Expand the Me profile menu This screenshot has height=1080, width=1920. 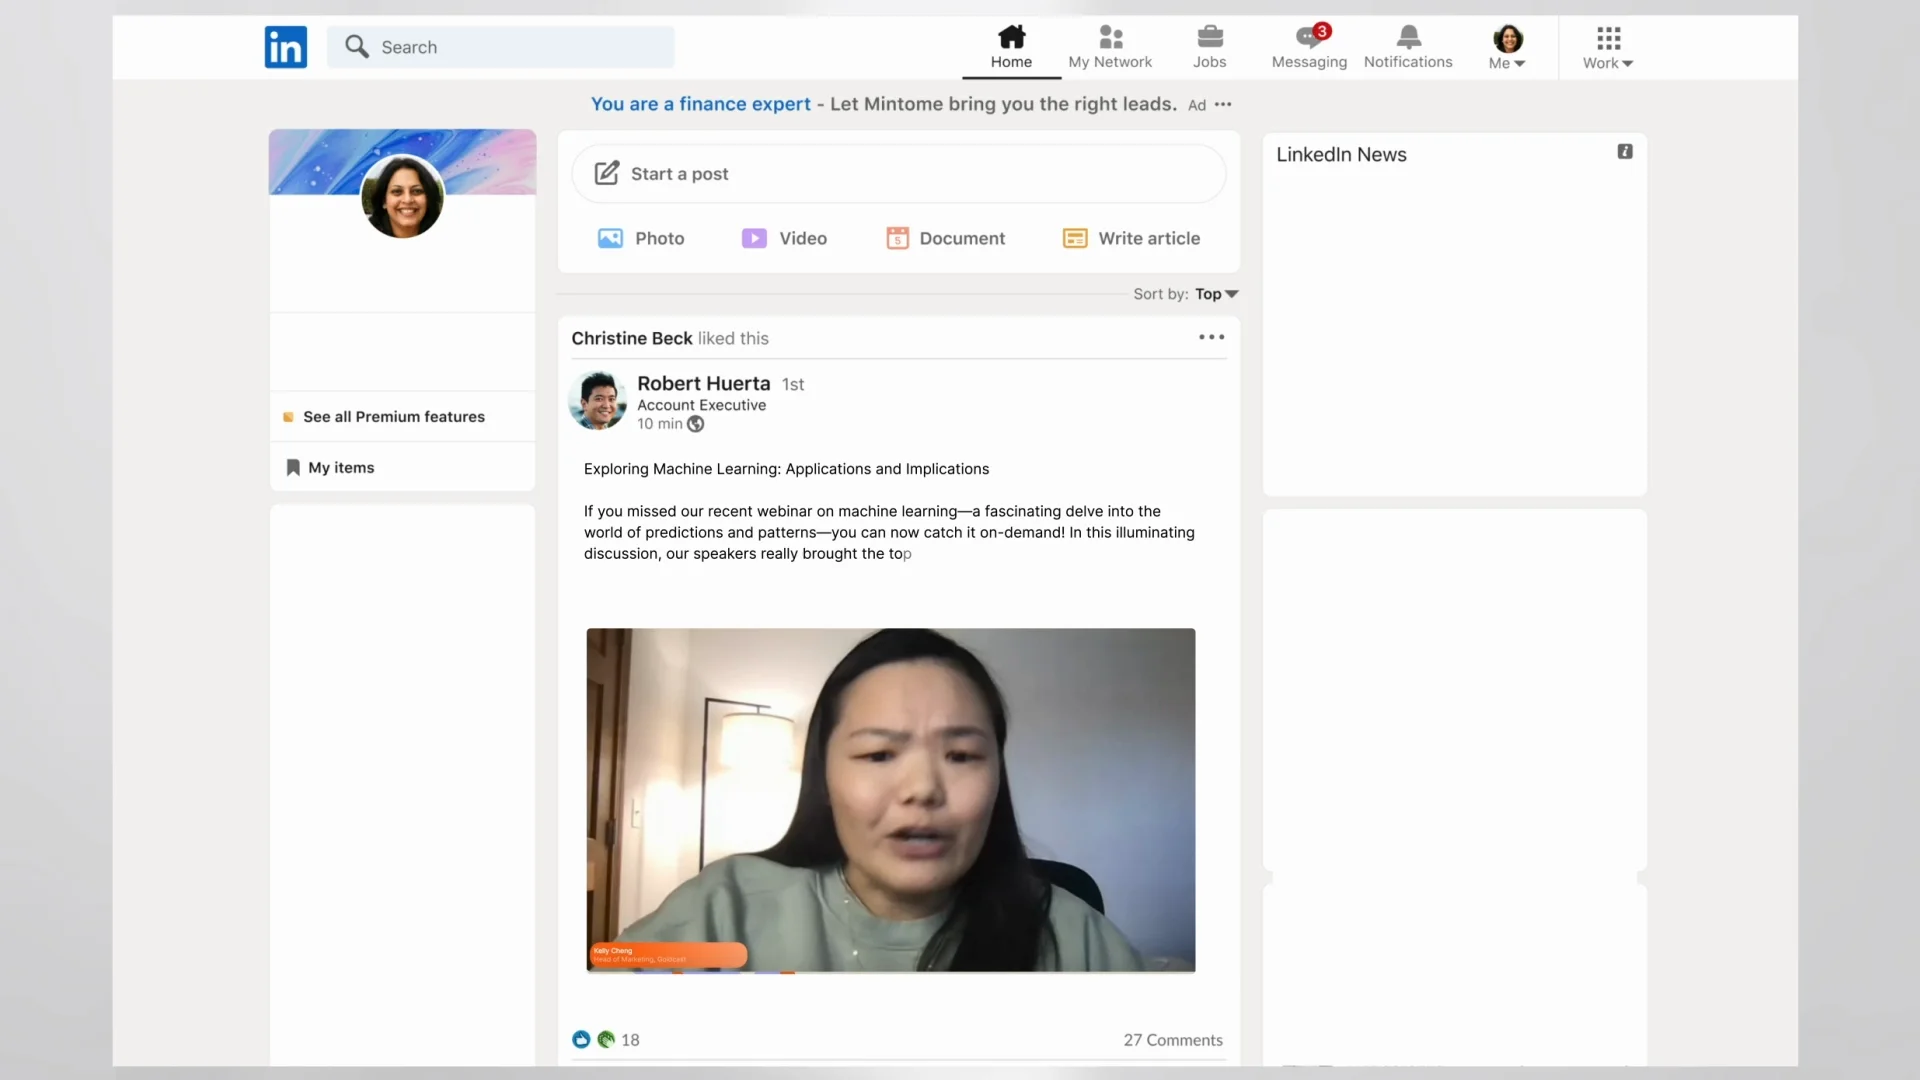[x=1507, y=45]
